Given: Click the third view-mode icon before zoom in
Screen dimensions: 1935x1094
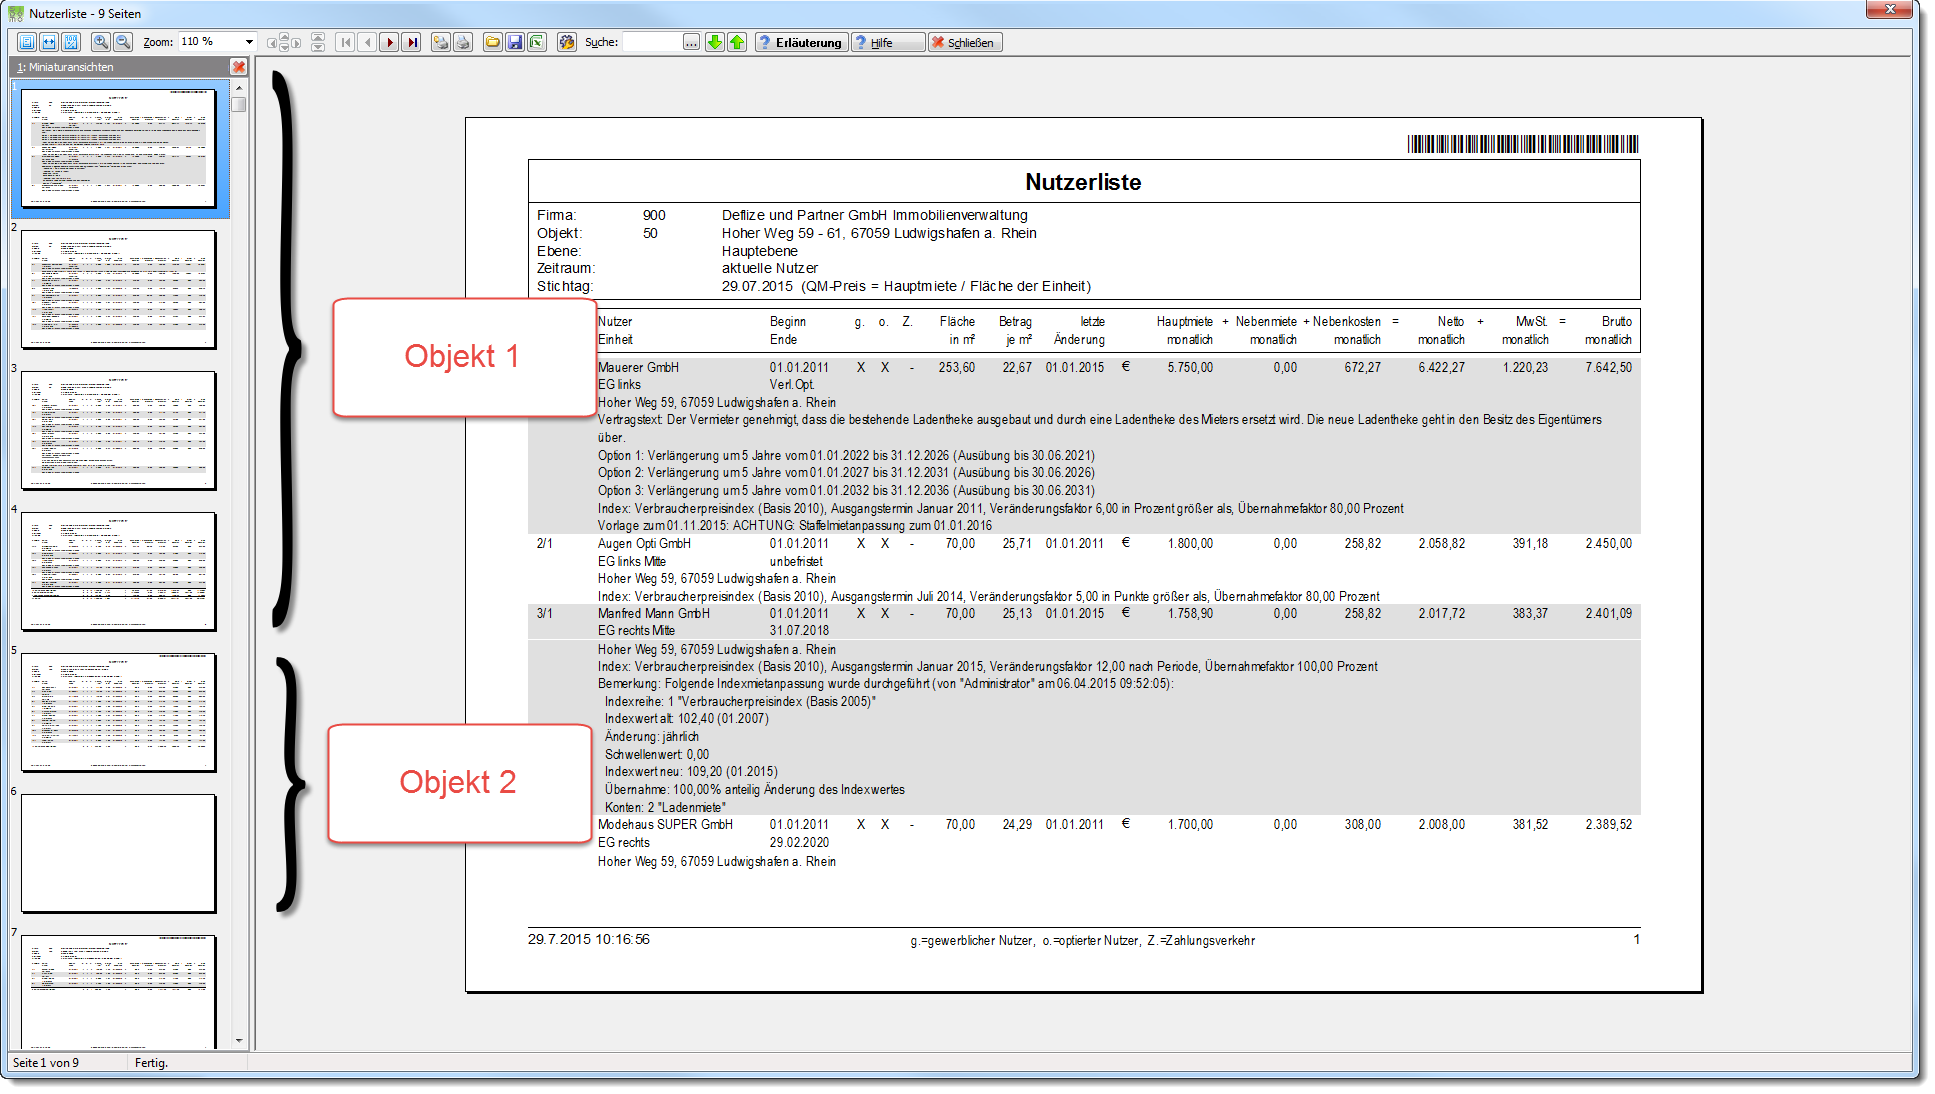Looking at the screenshot, I should pyautogui.click(x=71, y=42).
